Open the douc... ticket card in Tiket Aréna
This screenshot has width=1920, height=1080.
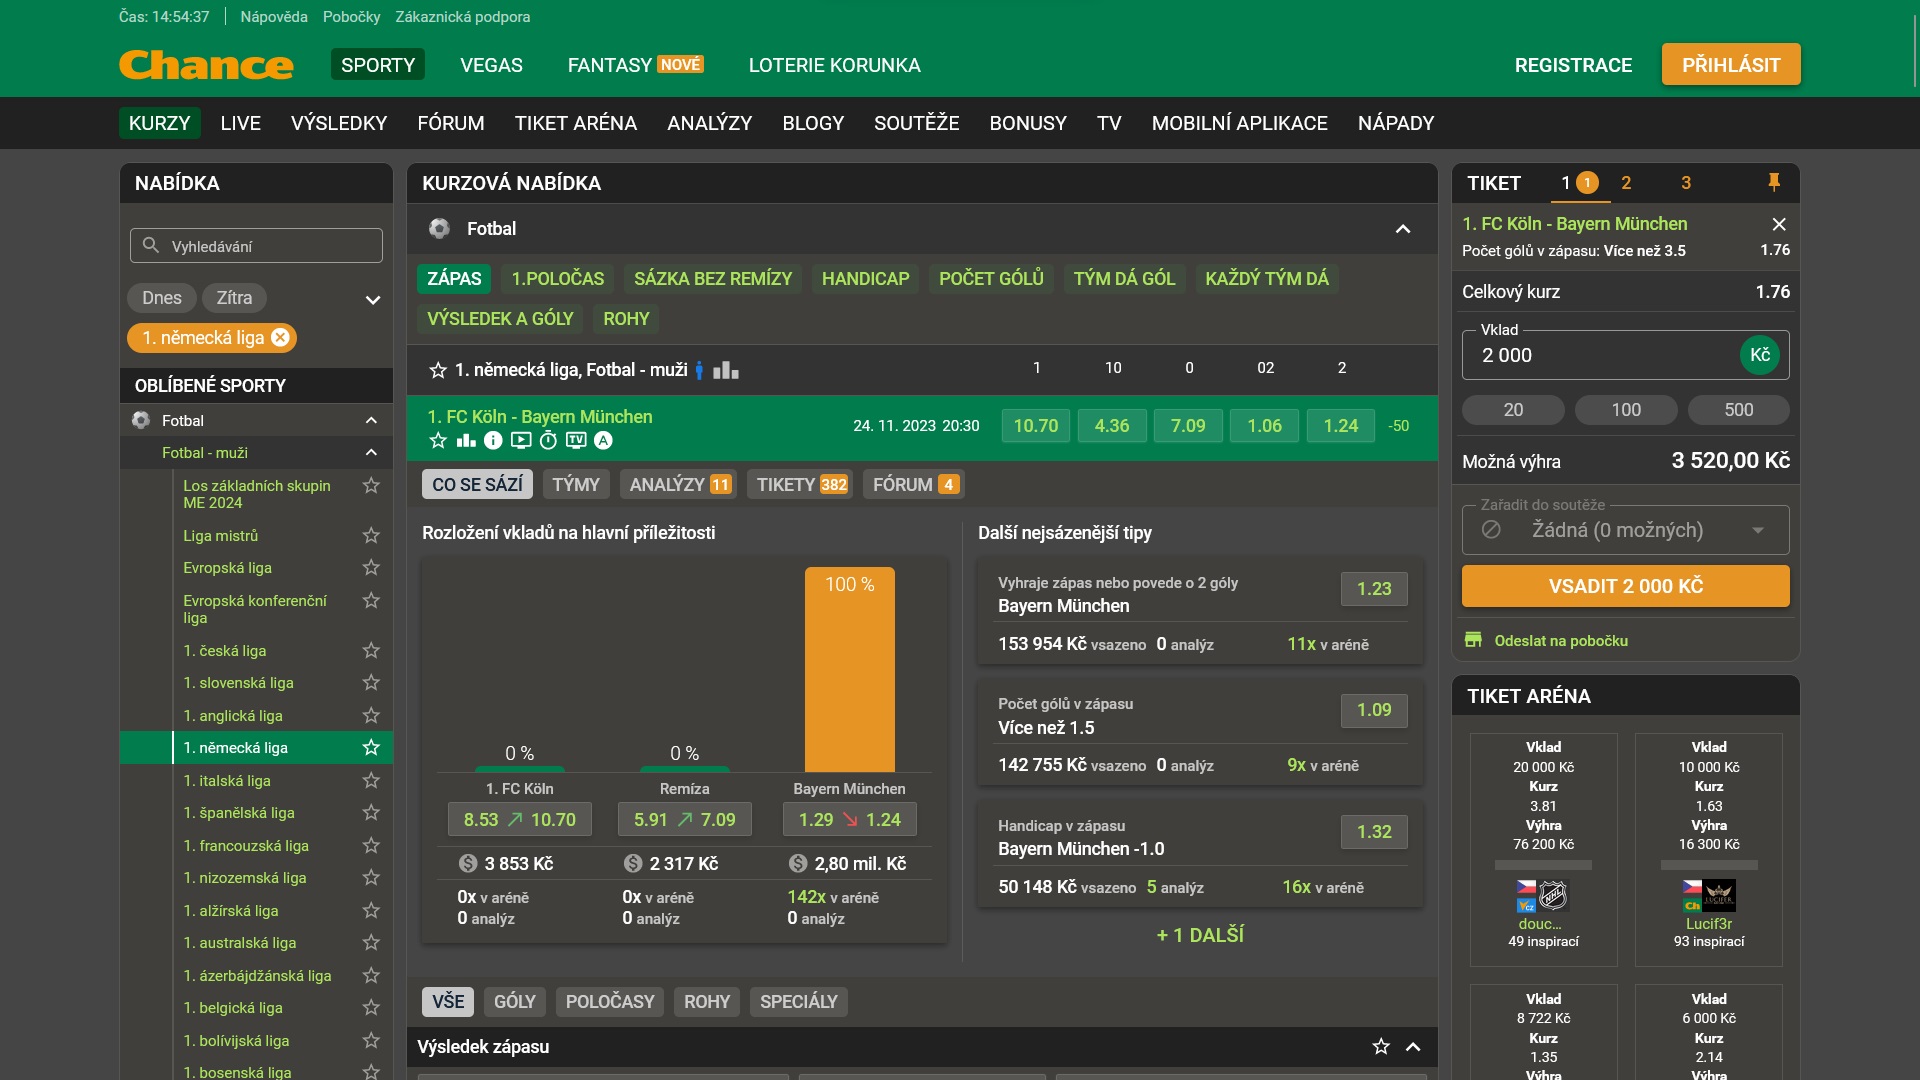1543,850
